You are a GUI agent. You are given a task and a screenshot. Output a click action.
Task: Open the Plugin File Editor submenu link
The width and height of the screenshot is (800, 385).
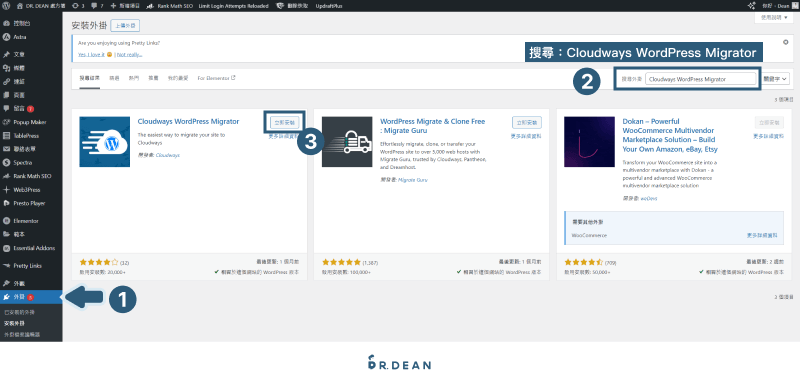tap(22, 335)
